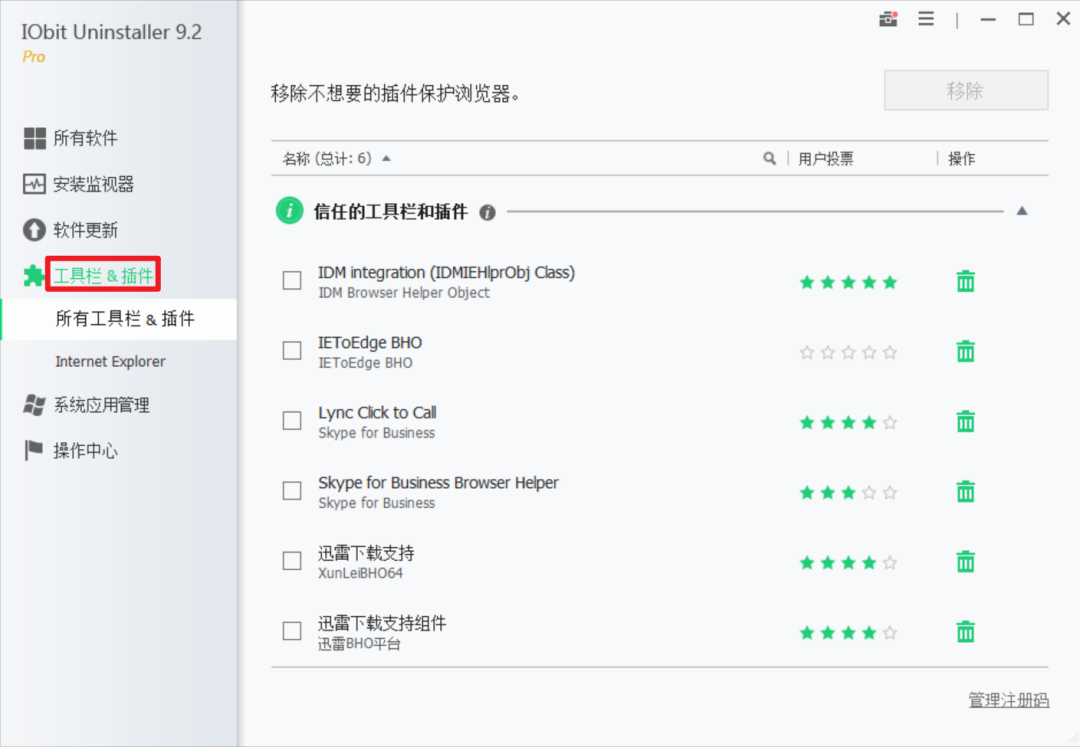1080x747 pixels.
Task: Select the IDM integration (IDMIEHlprObj Class) entry name
Action: (446, 273)
